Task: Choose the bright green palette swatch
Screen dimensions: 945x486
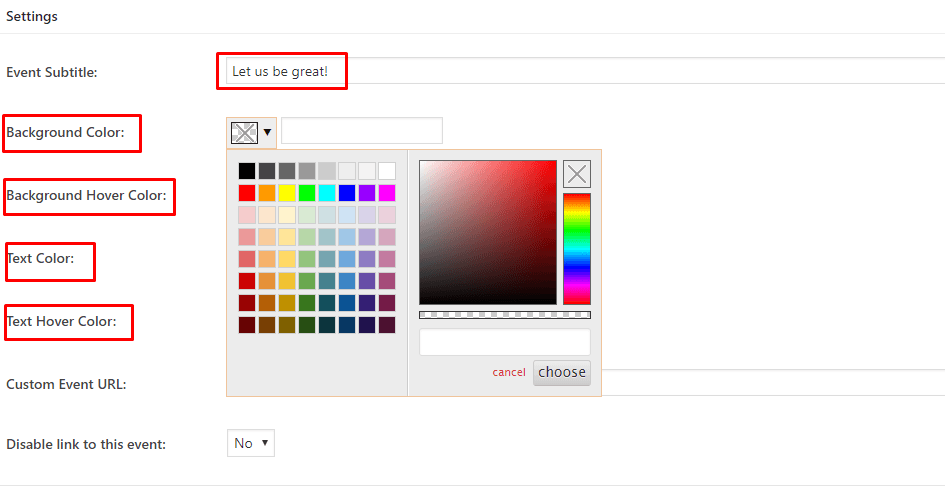Action: 307,193
